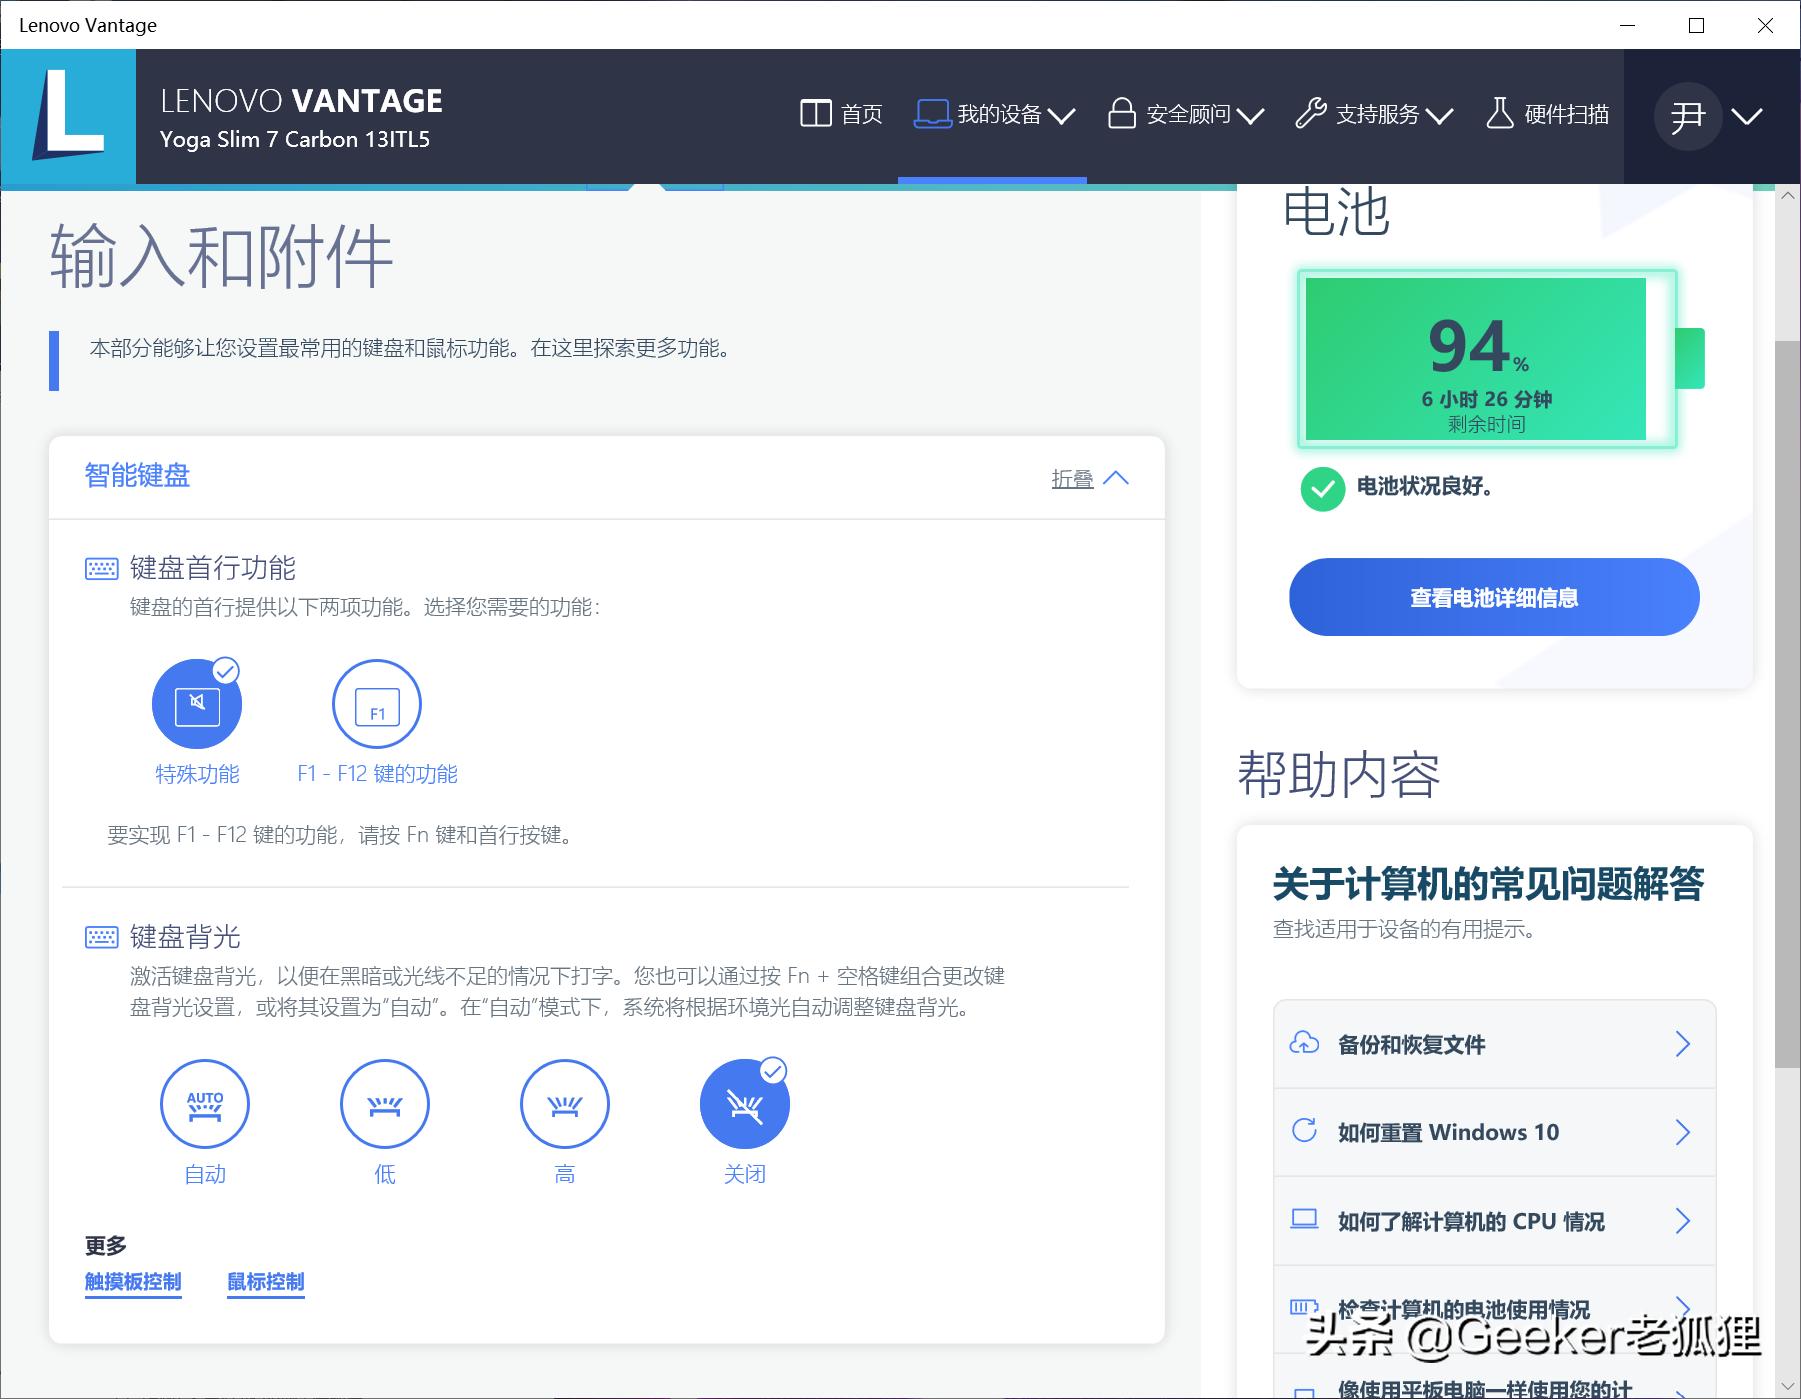The image size is (1801, 1399).
Task: Click the 查看电池详细信息 button
Action: point(1493,596)
